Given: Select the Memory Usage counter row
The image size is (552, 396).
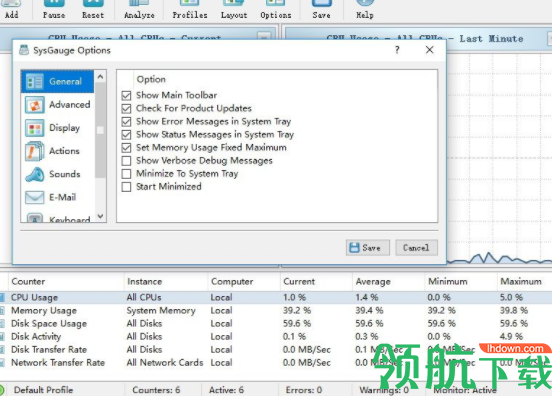Looking at the screenshot, I should click(x=276, y=311).
